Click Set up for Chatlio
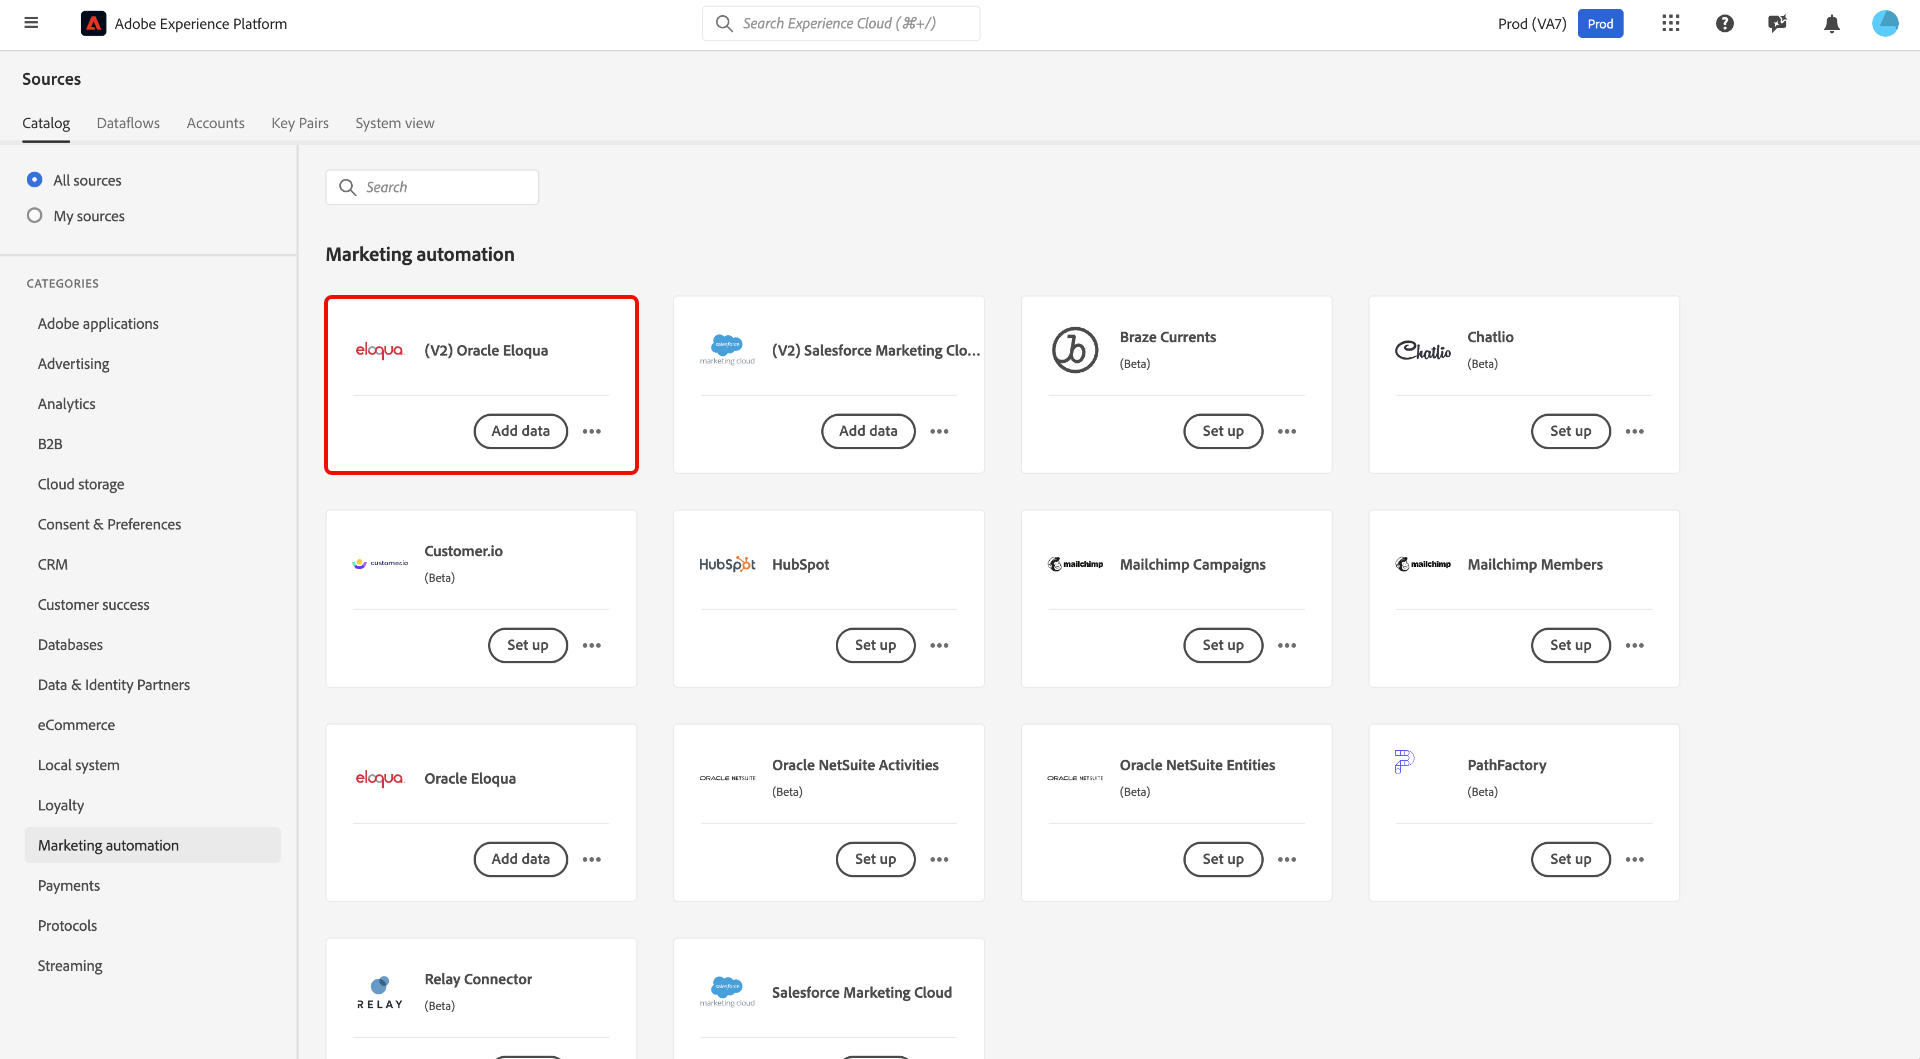The width and height of the screenshot is (1920, 1059). [x=1571, y=431]
